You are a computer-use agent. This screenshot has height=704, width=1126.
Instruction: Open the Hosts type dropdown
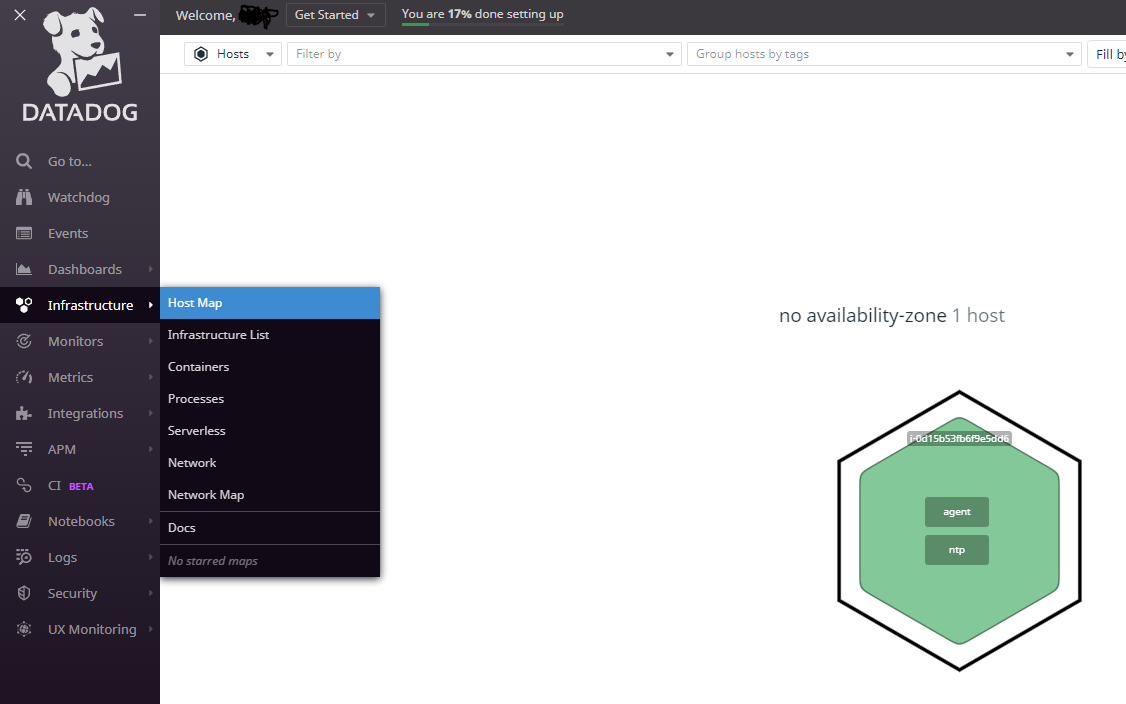(x=233, y=54)
